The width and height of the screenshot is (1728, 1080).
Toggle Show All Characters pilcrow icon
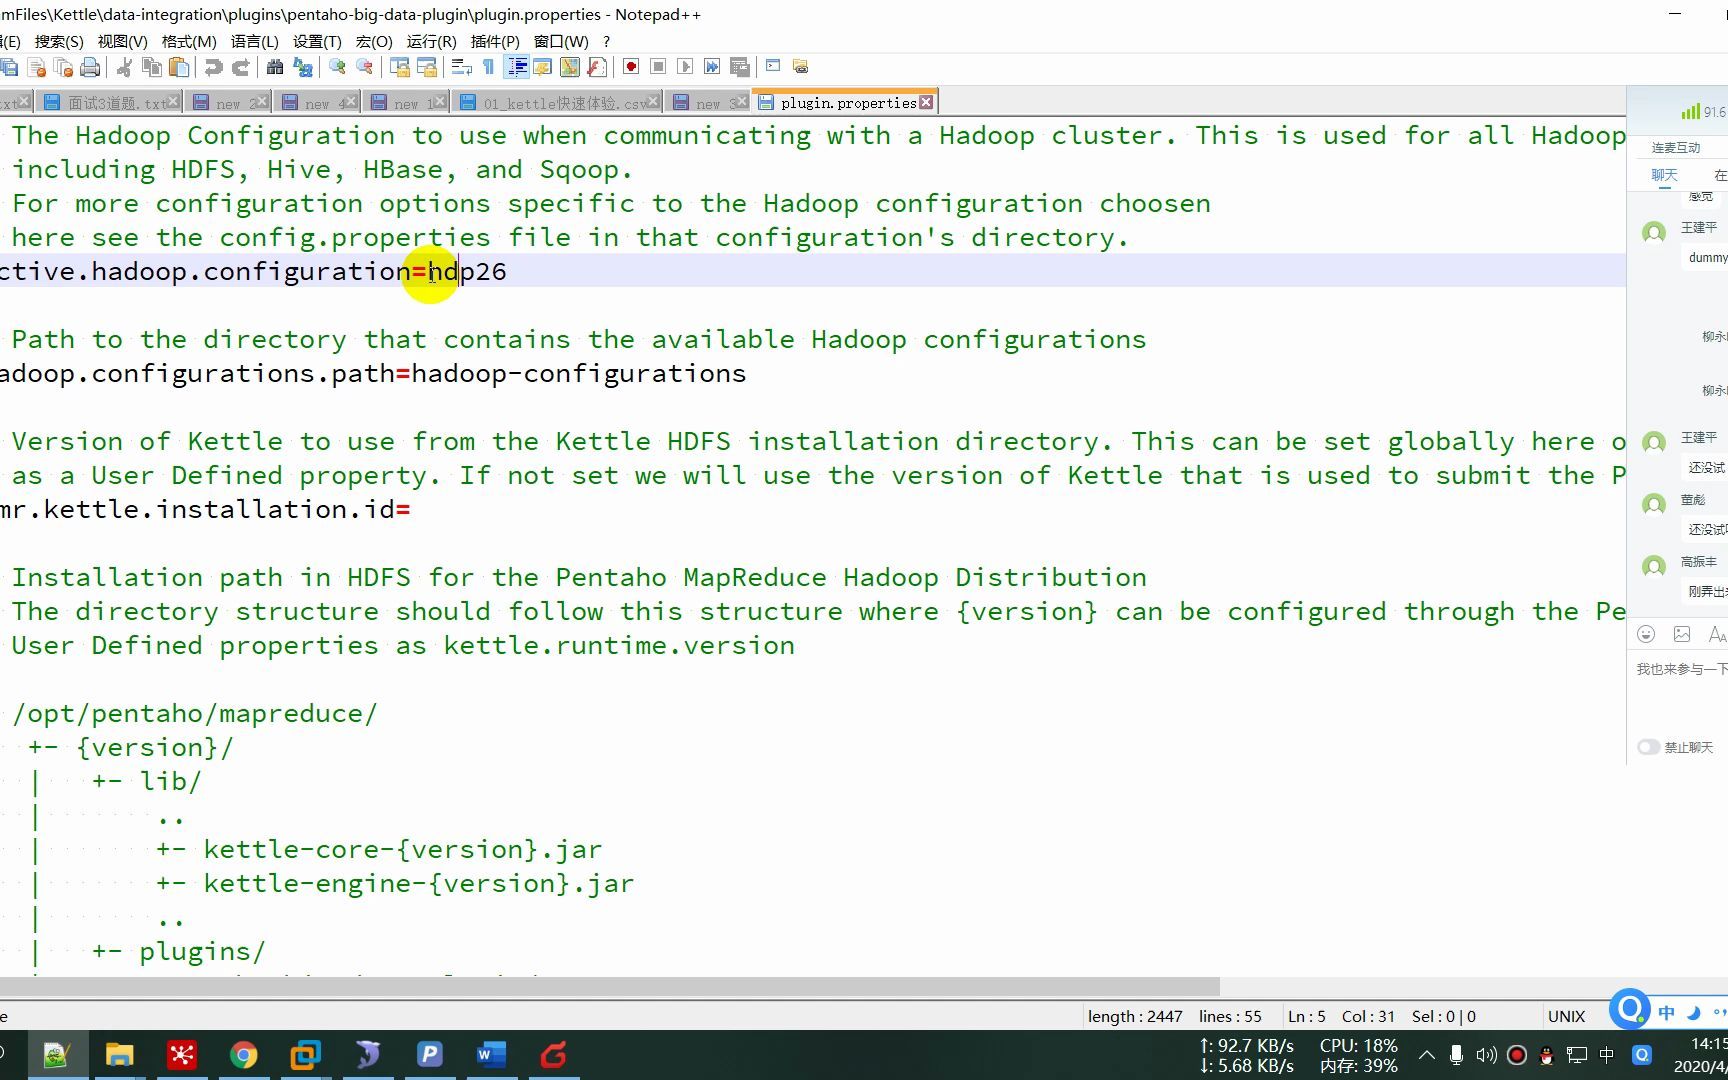tap(488, 67)
